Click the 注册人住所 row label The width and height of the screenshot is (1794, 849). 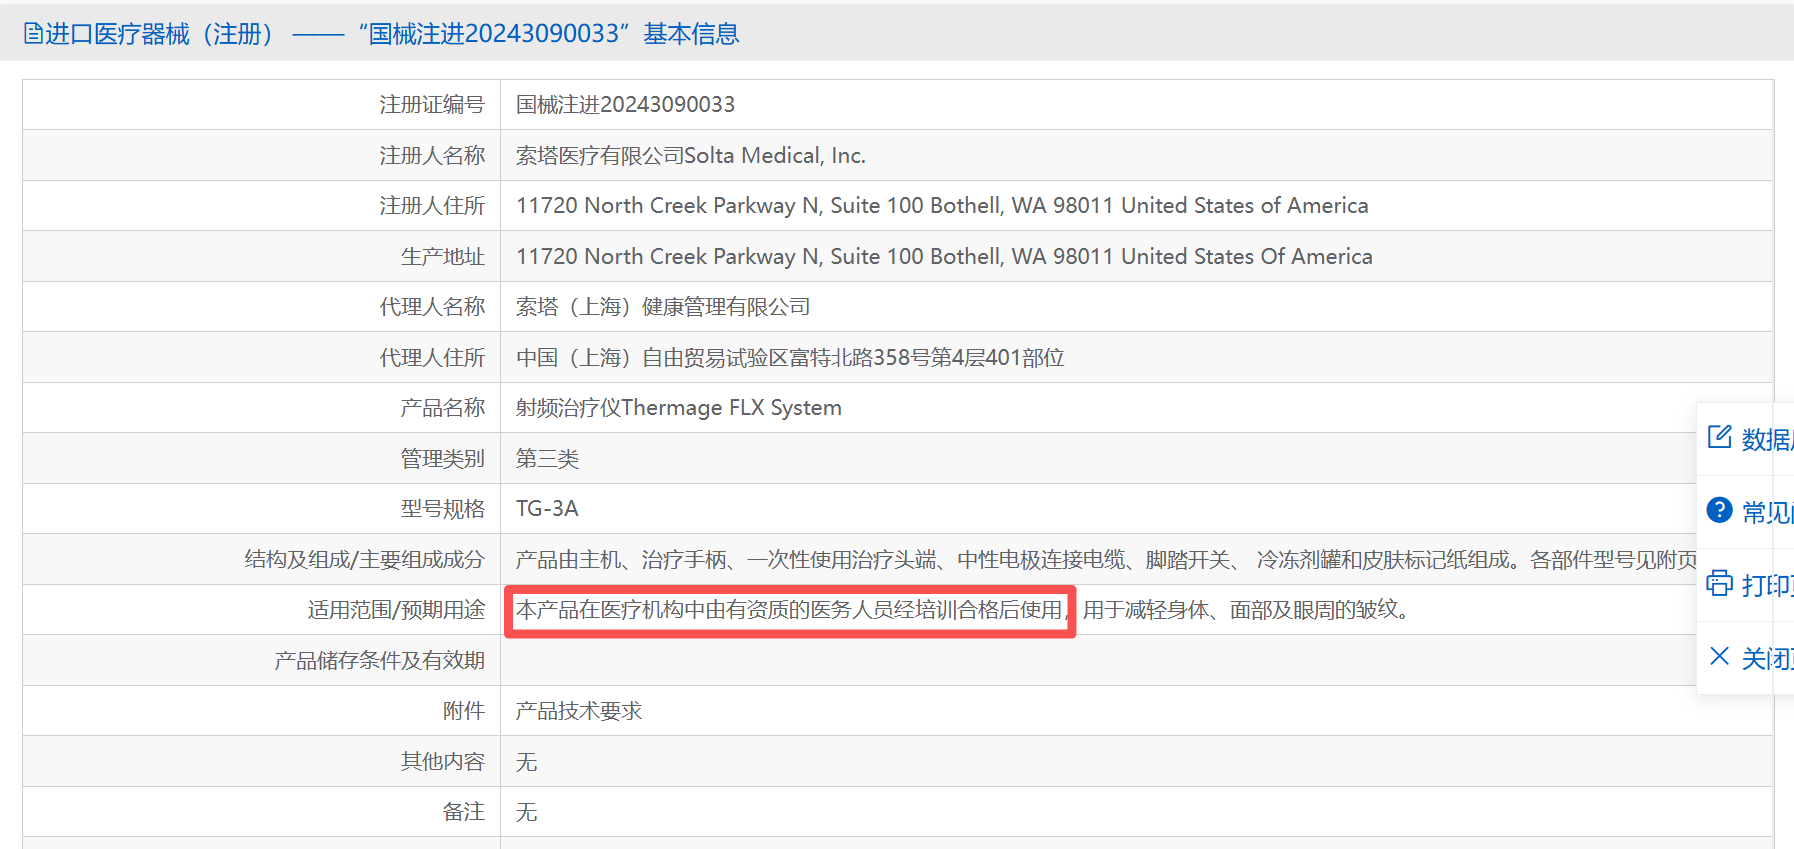[x=432, y=206]
